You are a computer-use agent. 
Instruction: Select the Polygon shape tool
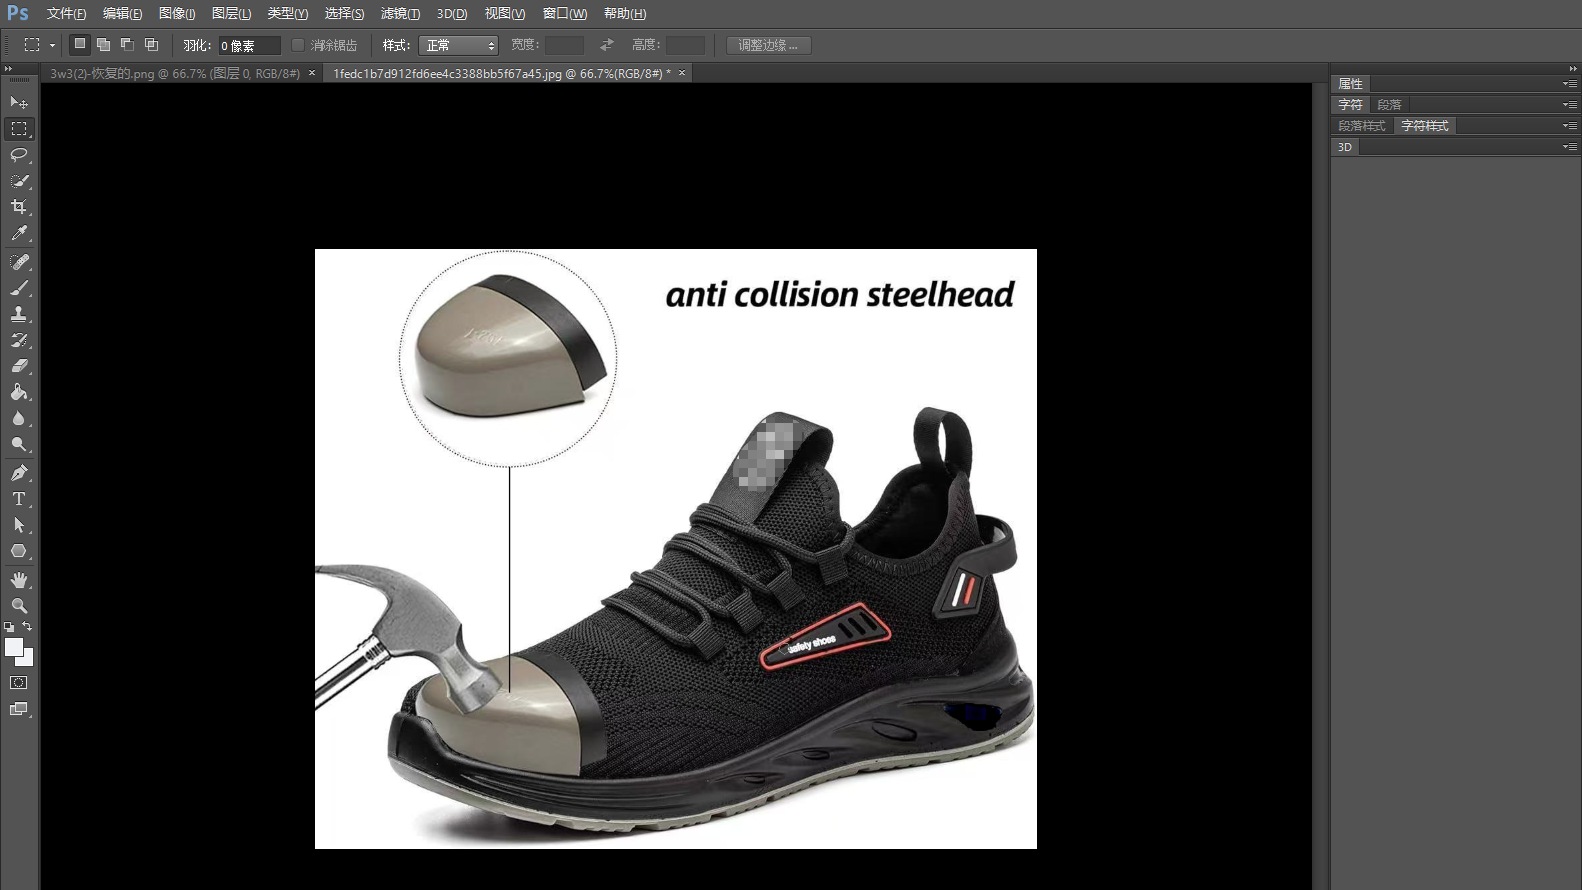point(19,551)
